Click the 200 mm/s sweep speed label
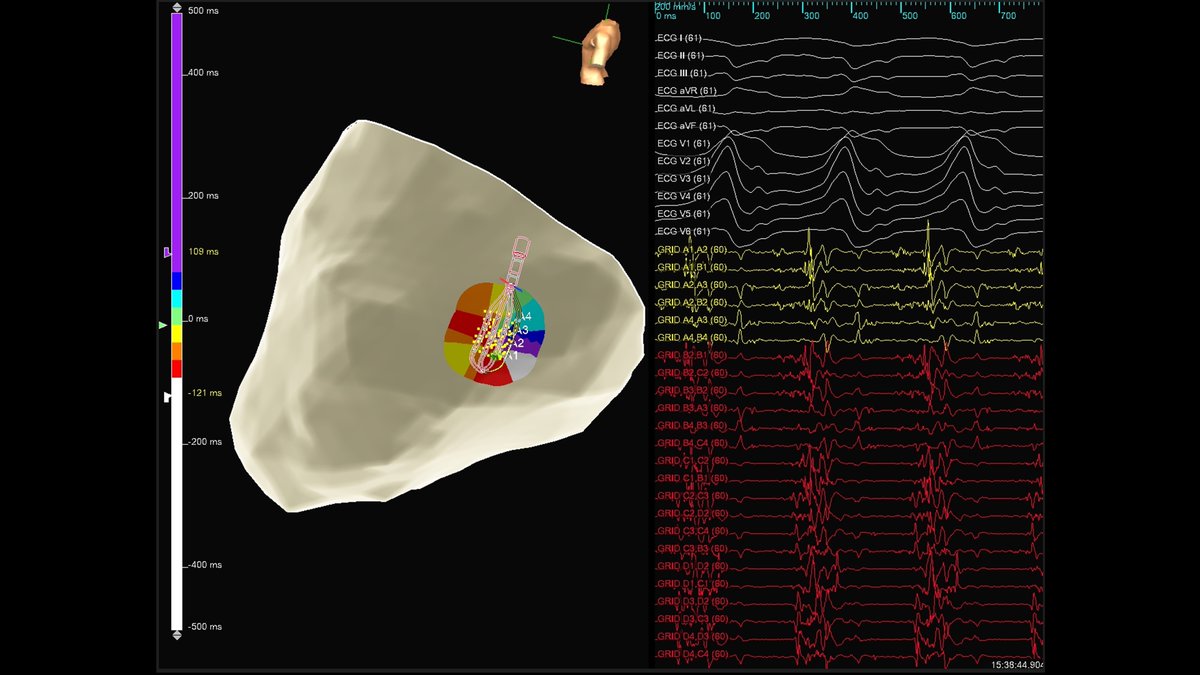The width and height of the screenshot is (1200, 675). 677,5
